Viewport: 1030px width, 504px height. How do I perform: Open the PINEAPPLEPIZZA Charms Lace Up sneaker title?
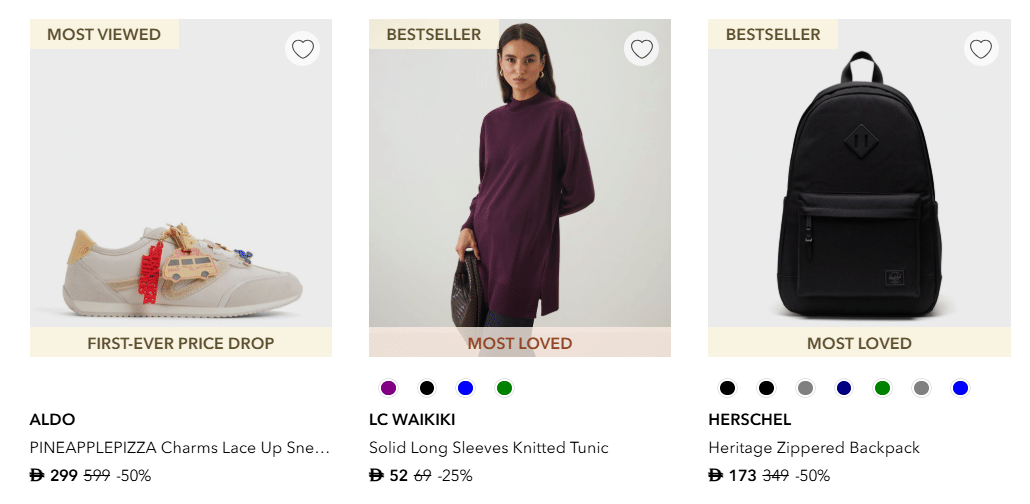180,447
